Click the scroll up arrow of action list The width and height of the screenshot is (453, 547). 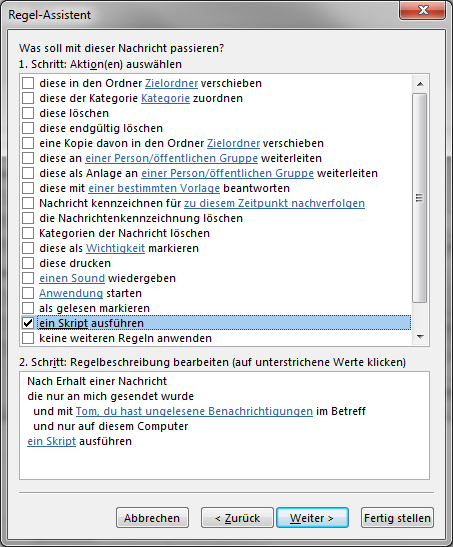pos(420,84)
